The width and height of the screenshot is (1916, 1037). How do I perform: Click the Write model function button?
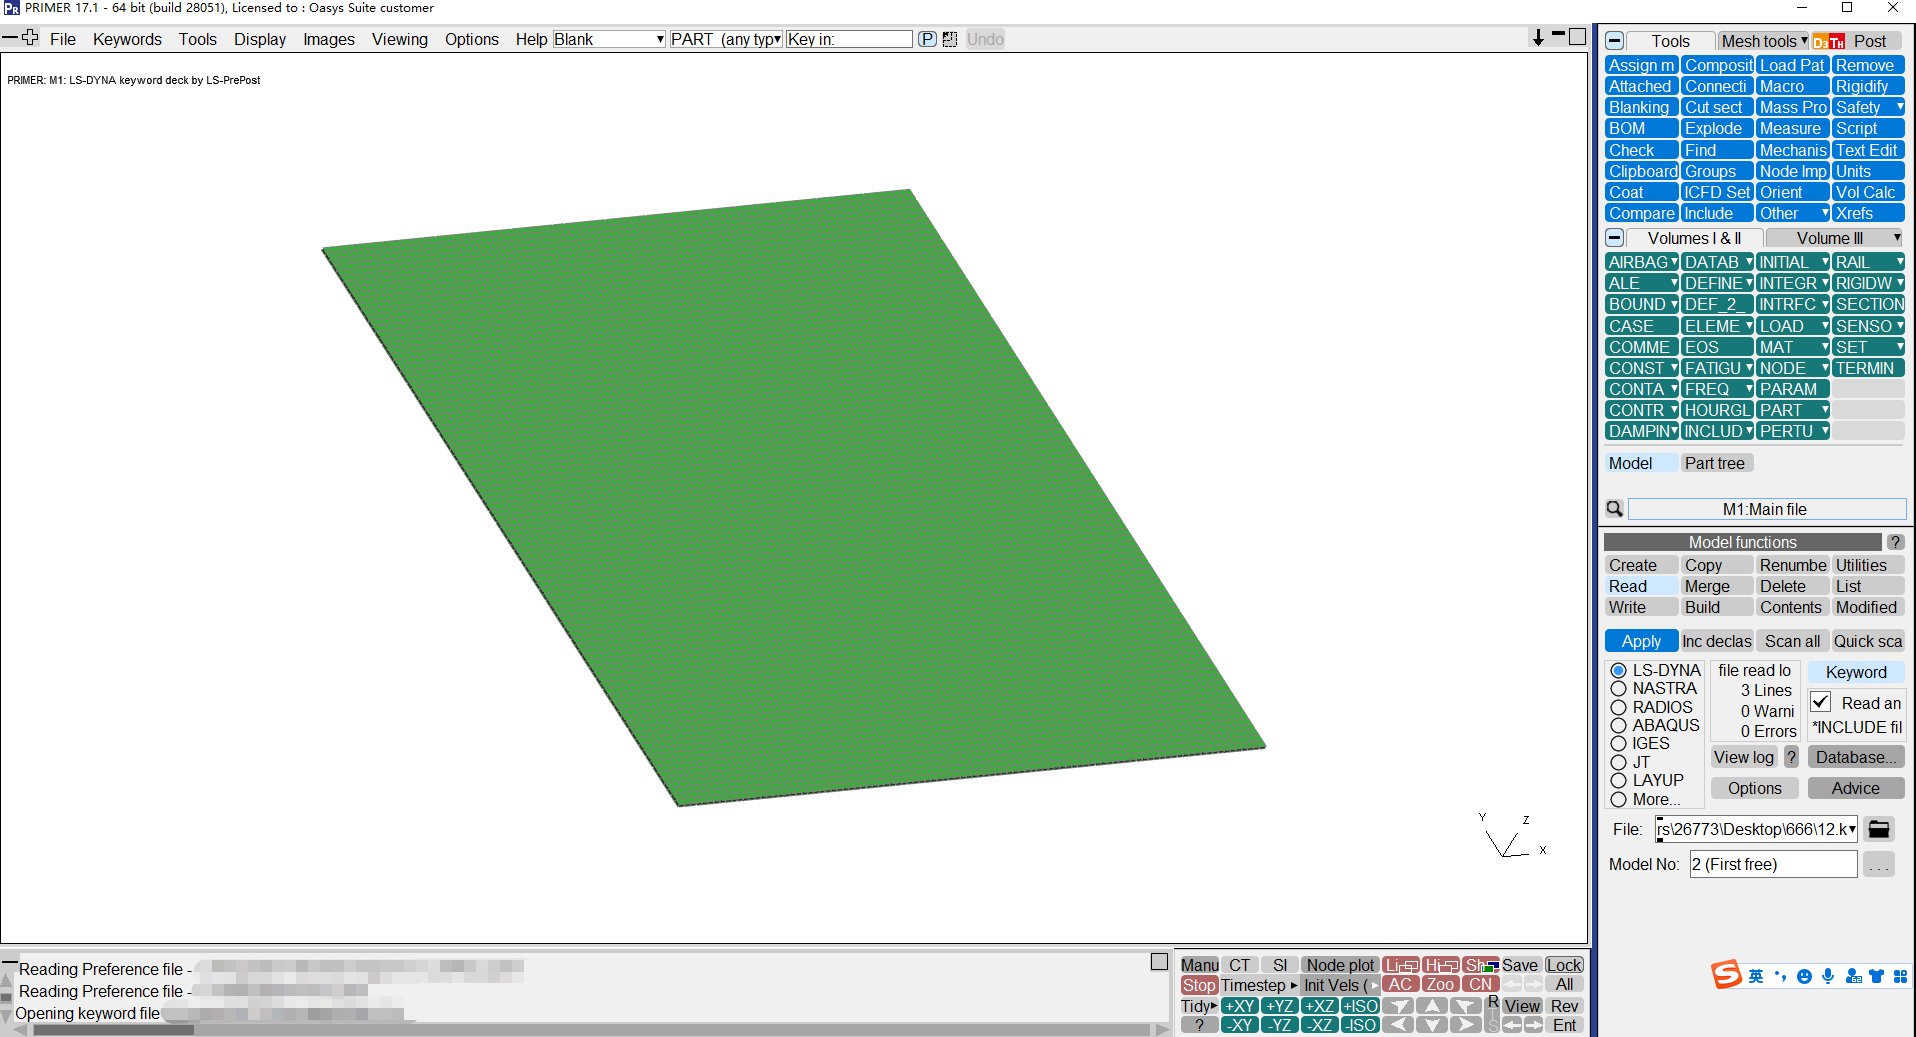pos(1641,607)
